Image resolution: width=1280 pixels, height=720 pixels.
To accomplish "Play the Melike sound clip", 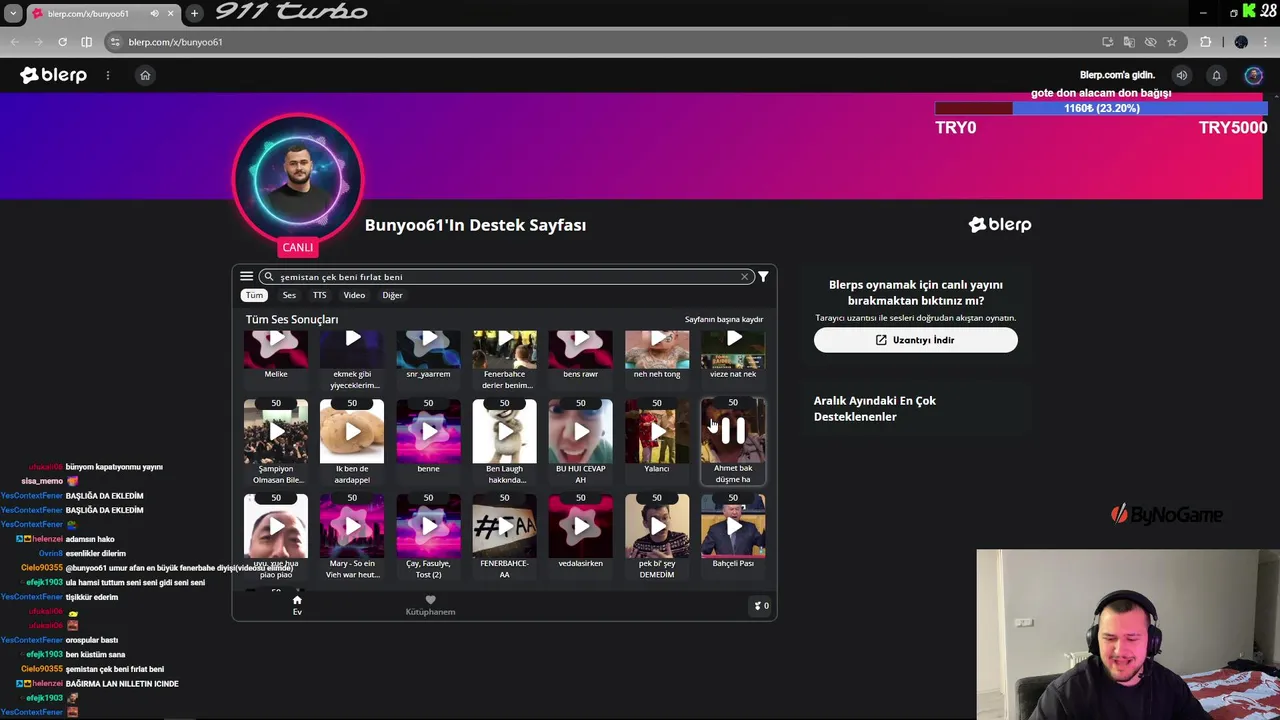I will [x=276, y=348].
